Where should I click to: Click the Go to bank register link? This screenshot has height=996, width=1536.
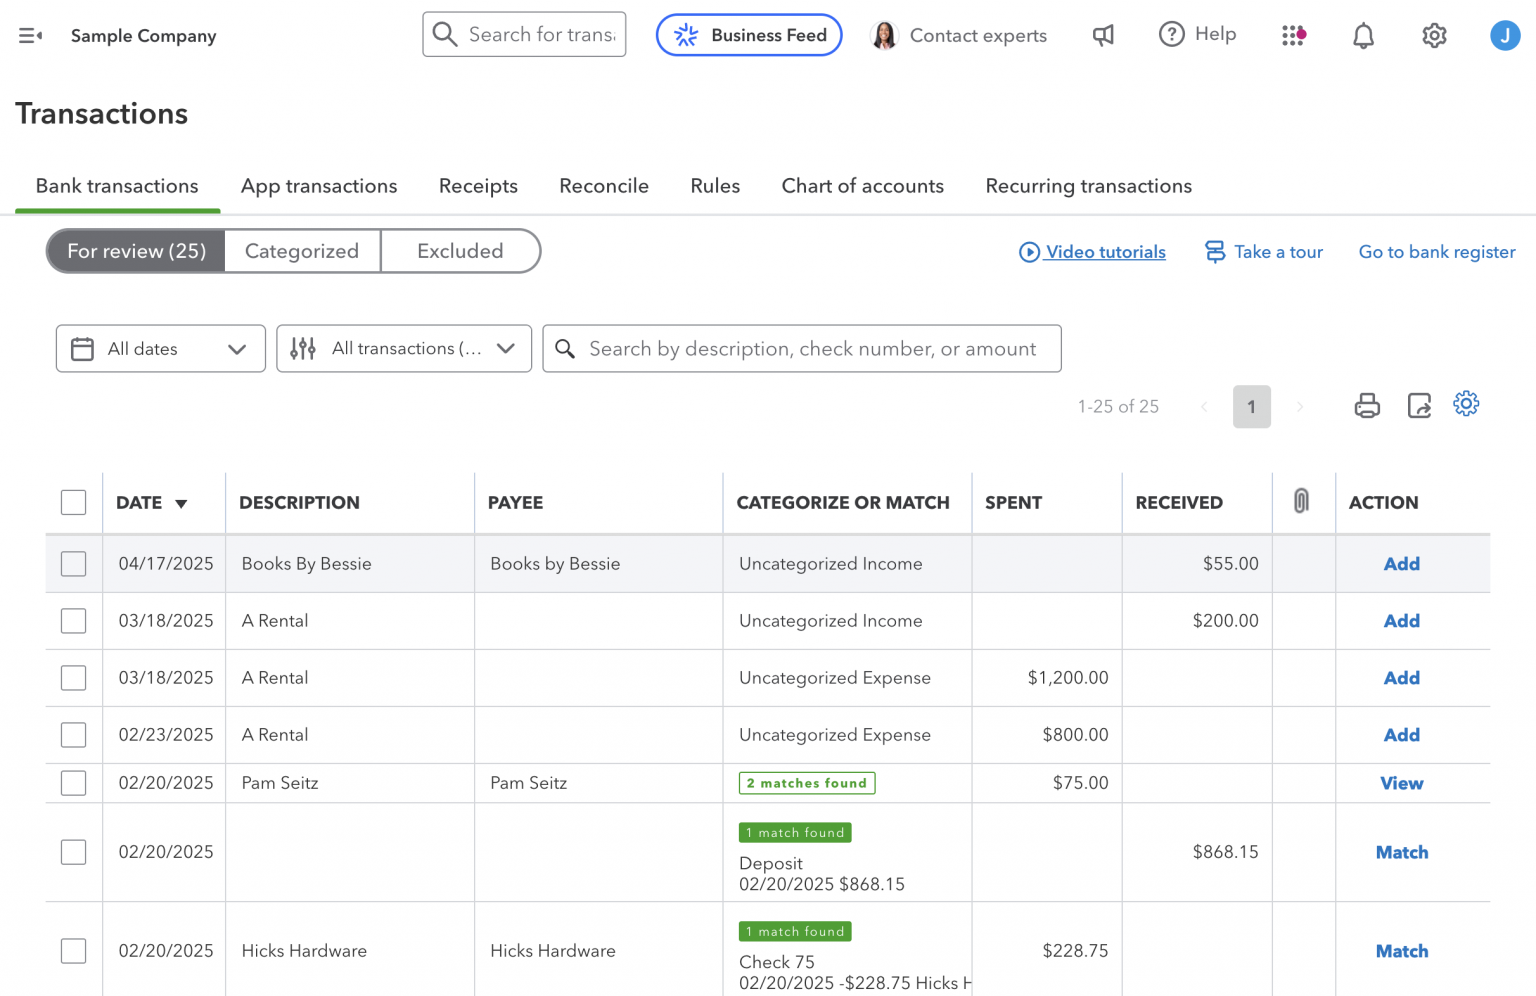click(x=1437, y=252)
